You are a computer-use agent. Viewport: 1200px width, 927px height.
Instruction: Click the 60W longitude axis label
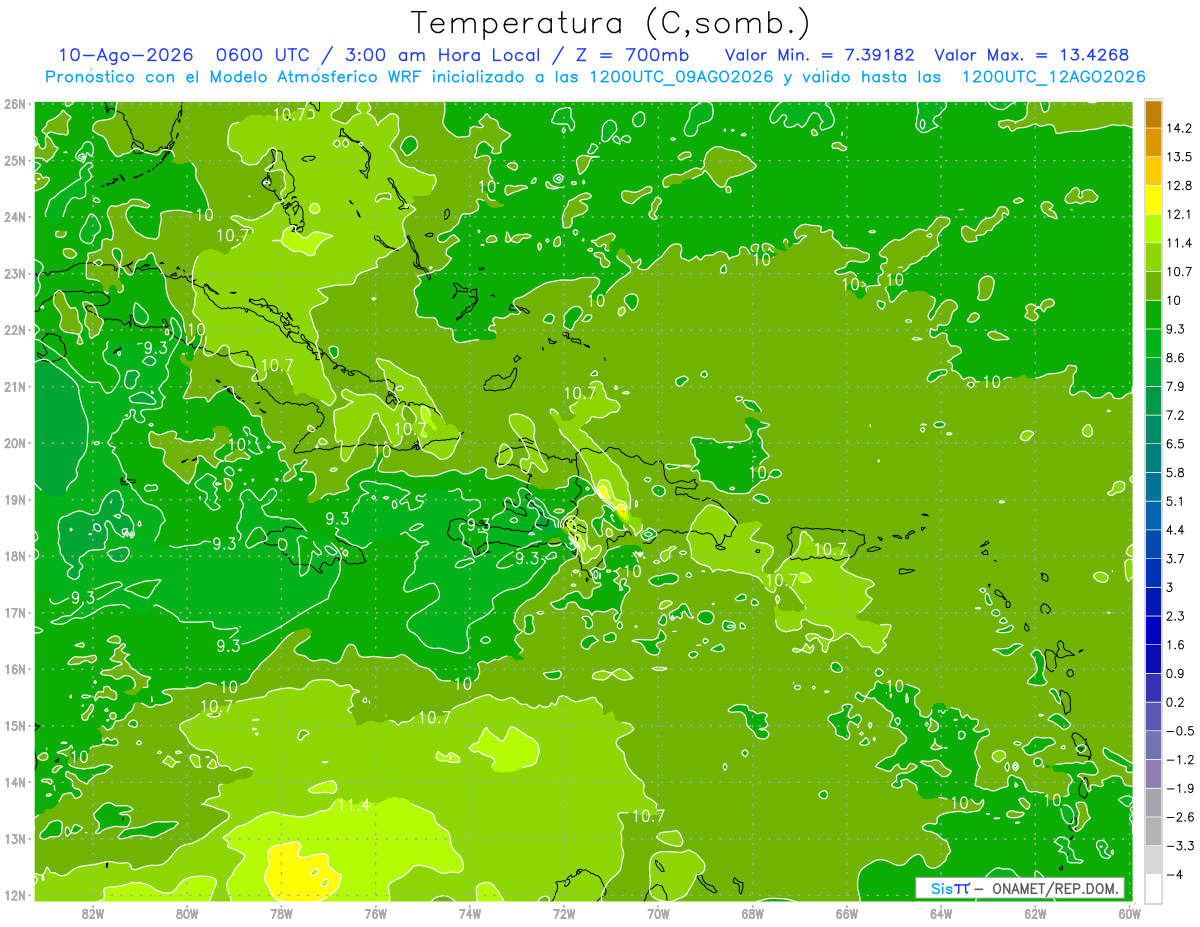point(1129,913)
